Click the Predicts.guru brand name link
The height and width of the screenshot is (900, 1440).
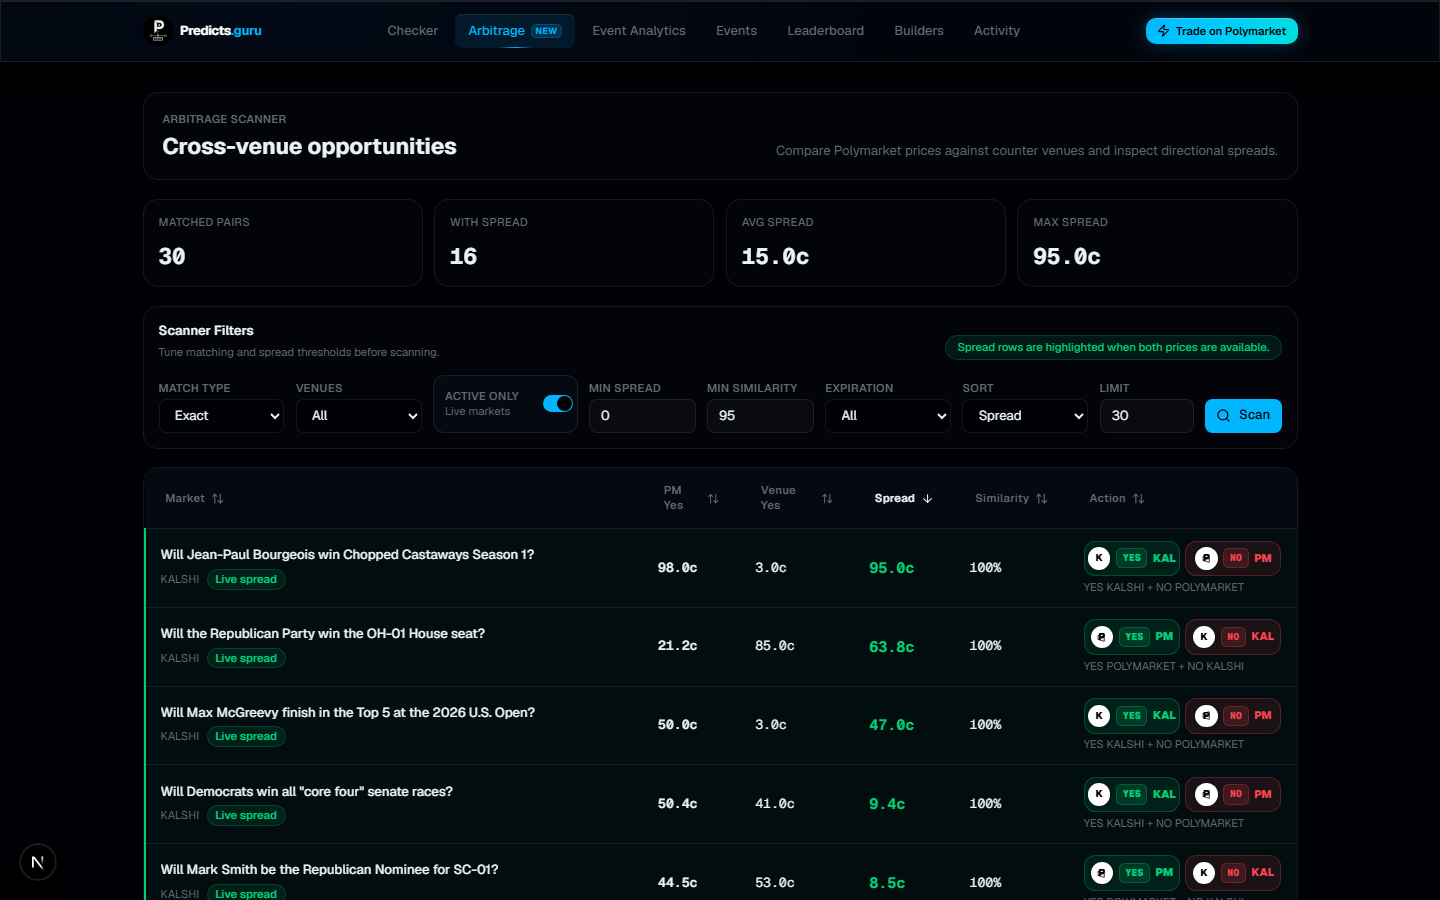pyautogui.click(x=221, y=31)
